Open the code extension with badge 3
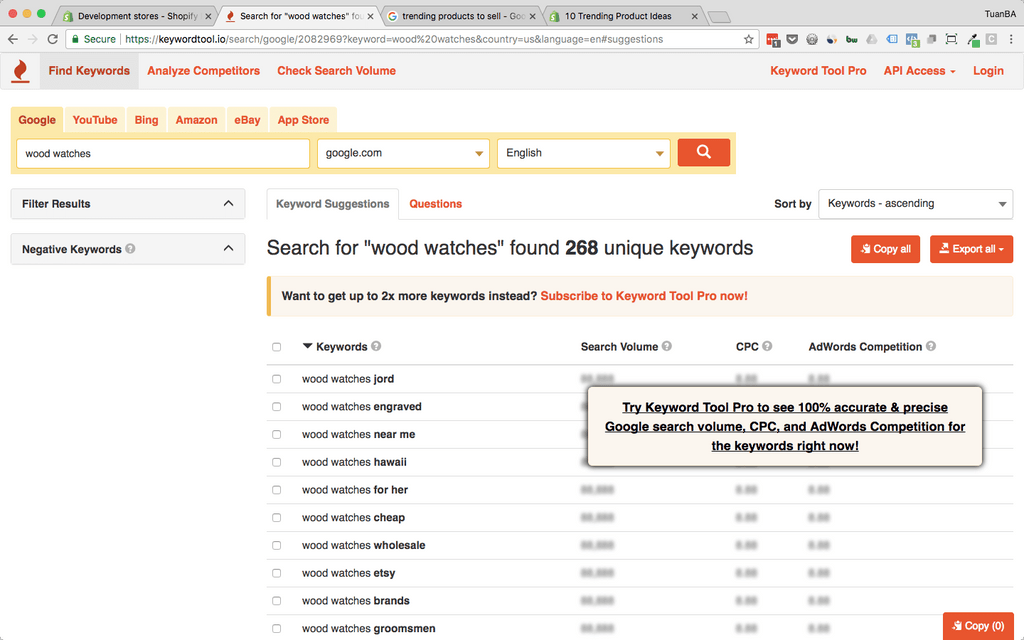1024x640 pixels. 912,40
